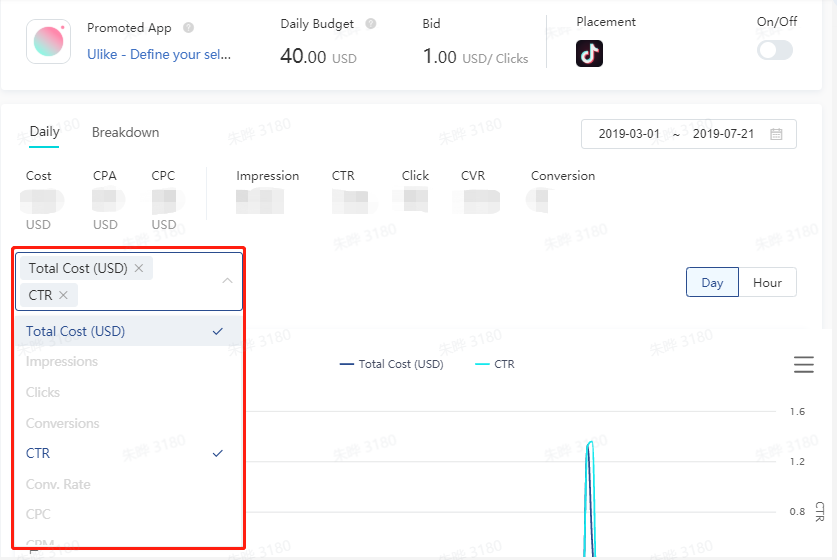Viewport: 837px width, 560px height.
Task: Click the TikTok placement icon
Action: (589, 54)
